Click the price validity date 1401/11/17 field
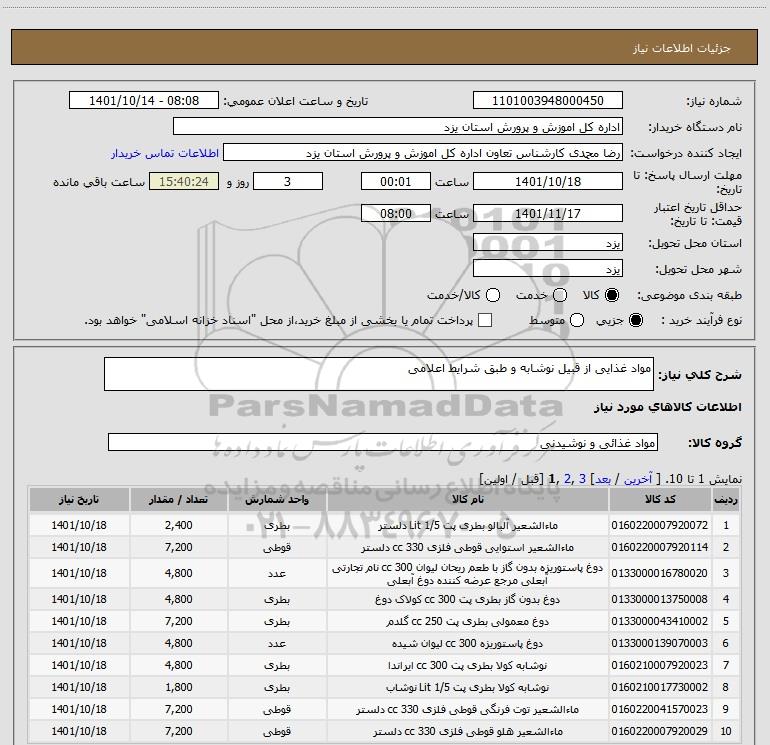 point(548,213)
